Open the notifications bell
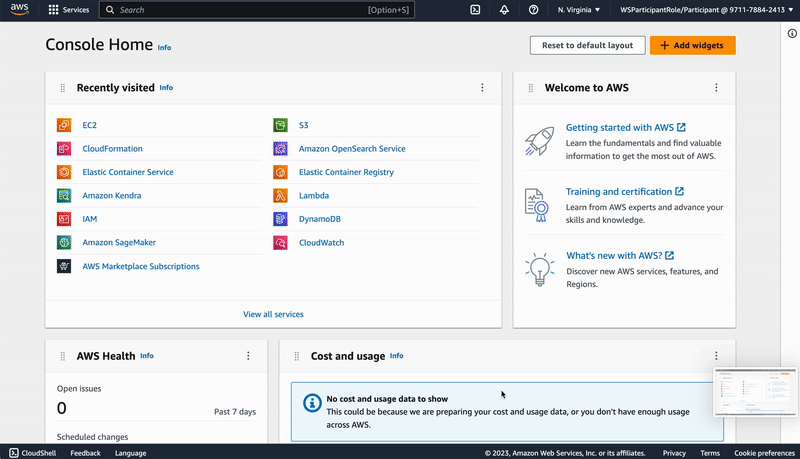 (x=504, y=10)
